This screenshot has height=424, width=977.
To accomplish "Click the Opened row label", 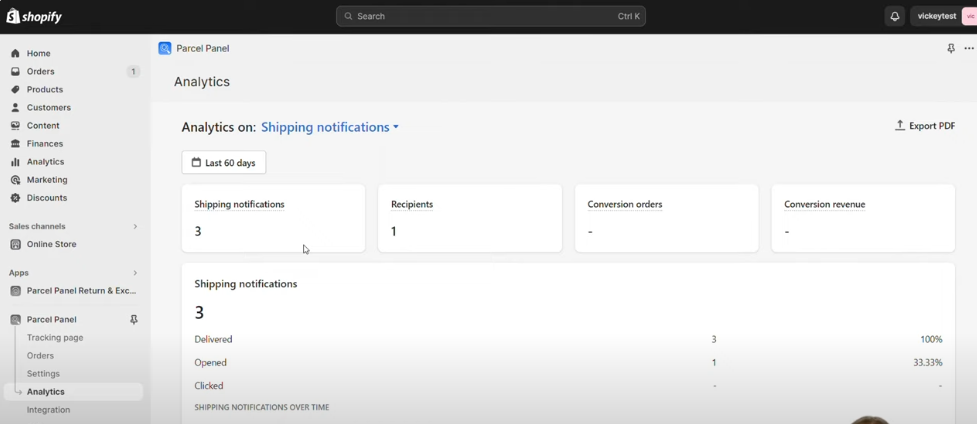I will point(211,363).
